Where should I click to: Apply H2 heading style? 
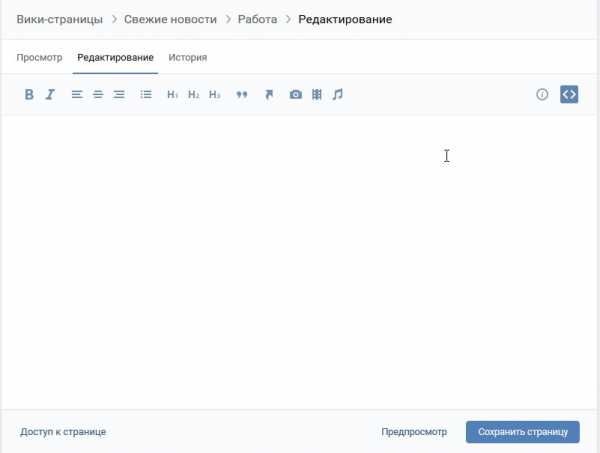[194, 95]
